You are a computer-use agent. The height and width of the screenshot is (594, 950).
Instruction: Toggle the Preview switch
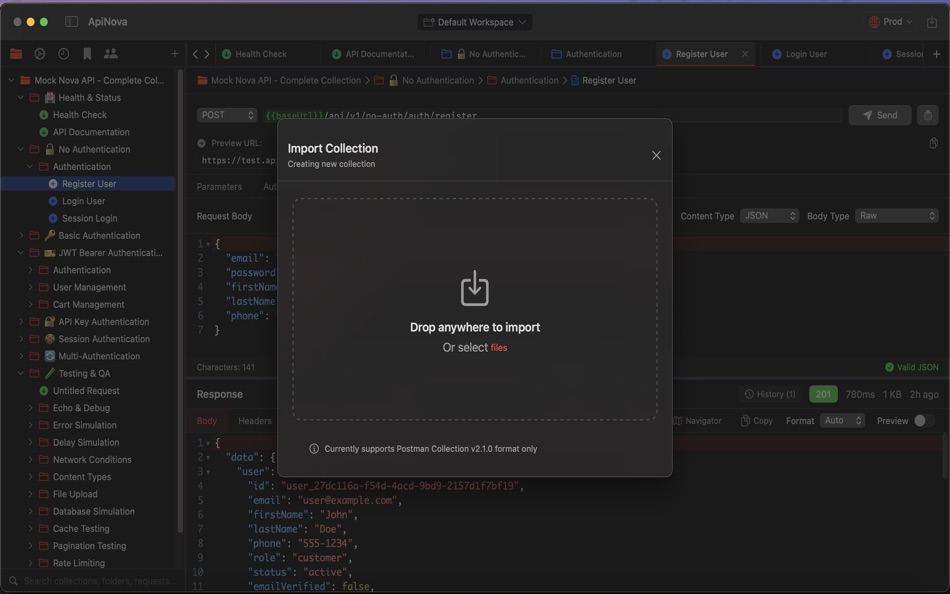coord(923,421)
